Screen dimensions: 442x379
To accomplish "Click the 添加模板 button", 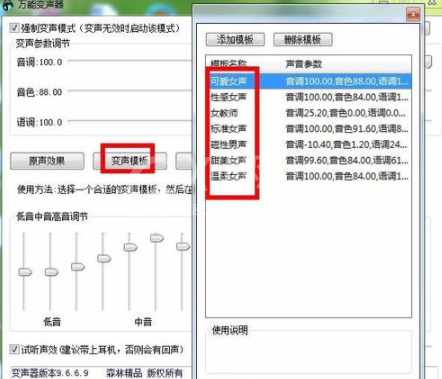I will tap(235, 40).
